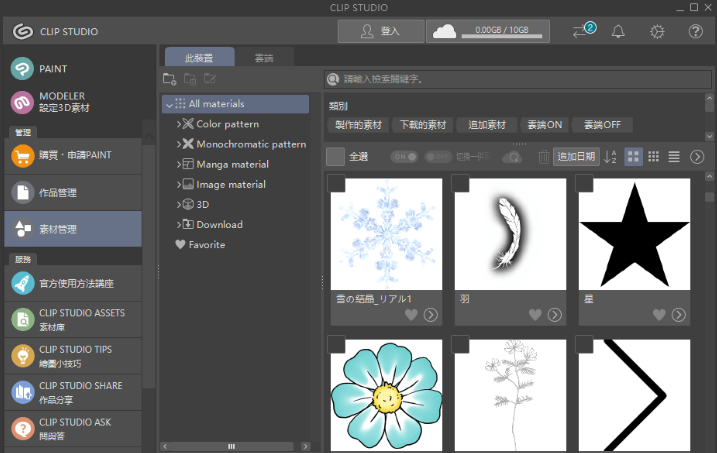Viewport: 717px width, 453px height.
Task: Open the sync transfer icon with badge
Action: [x=582, y=31]
